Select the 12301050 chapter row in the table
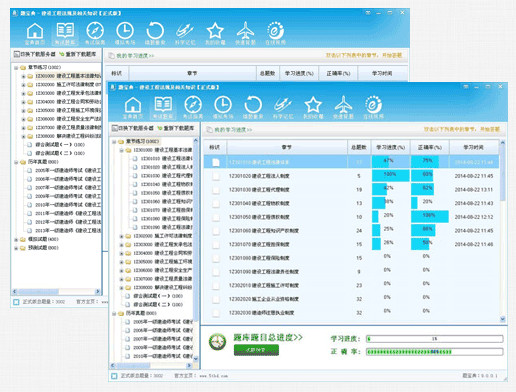 [352, 217]
